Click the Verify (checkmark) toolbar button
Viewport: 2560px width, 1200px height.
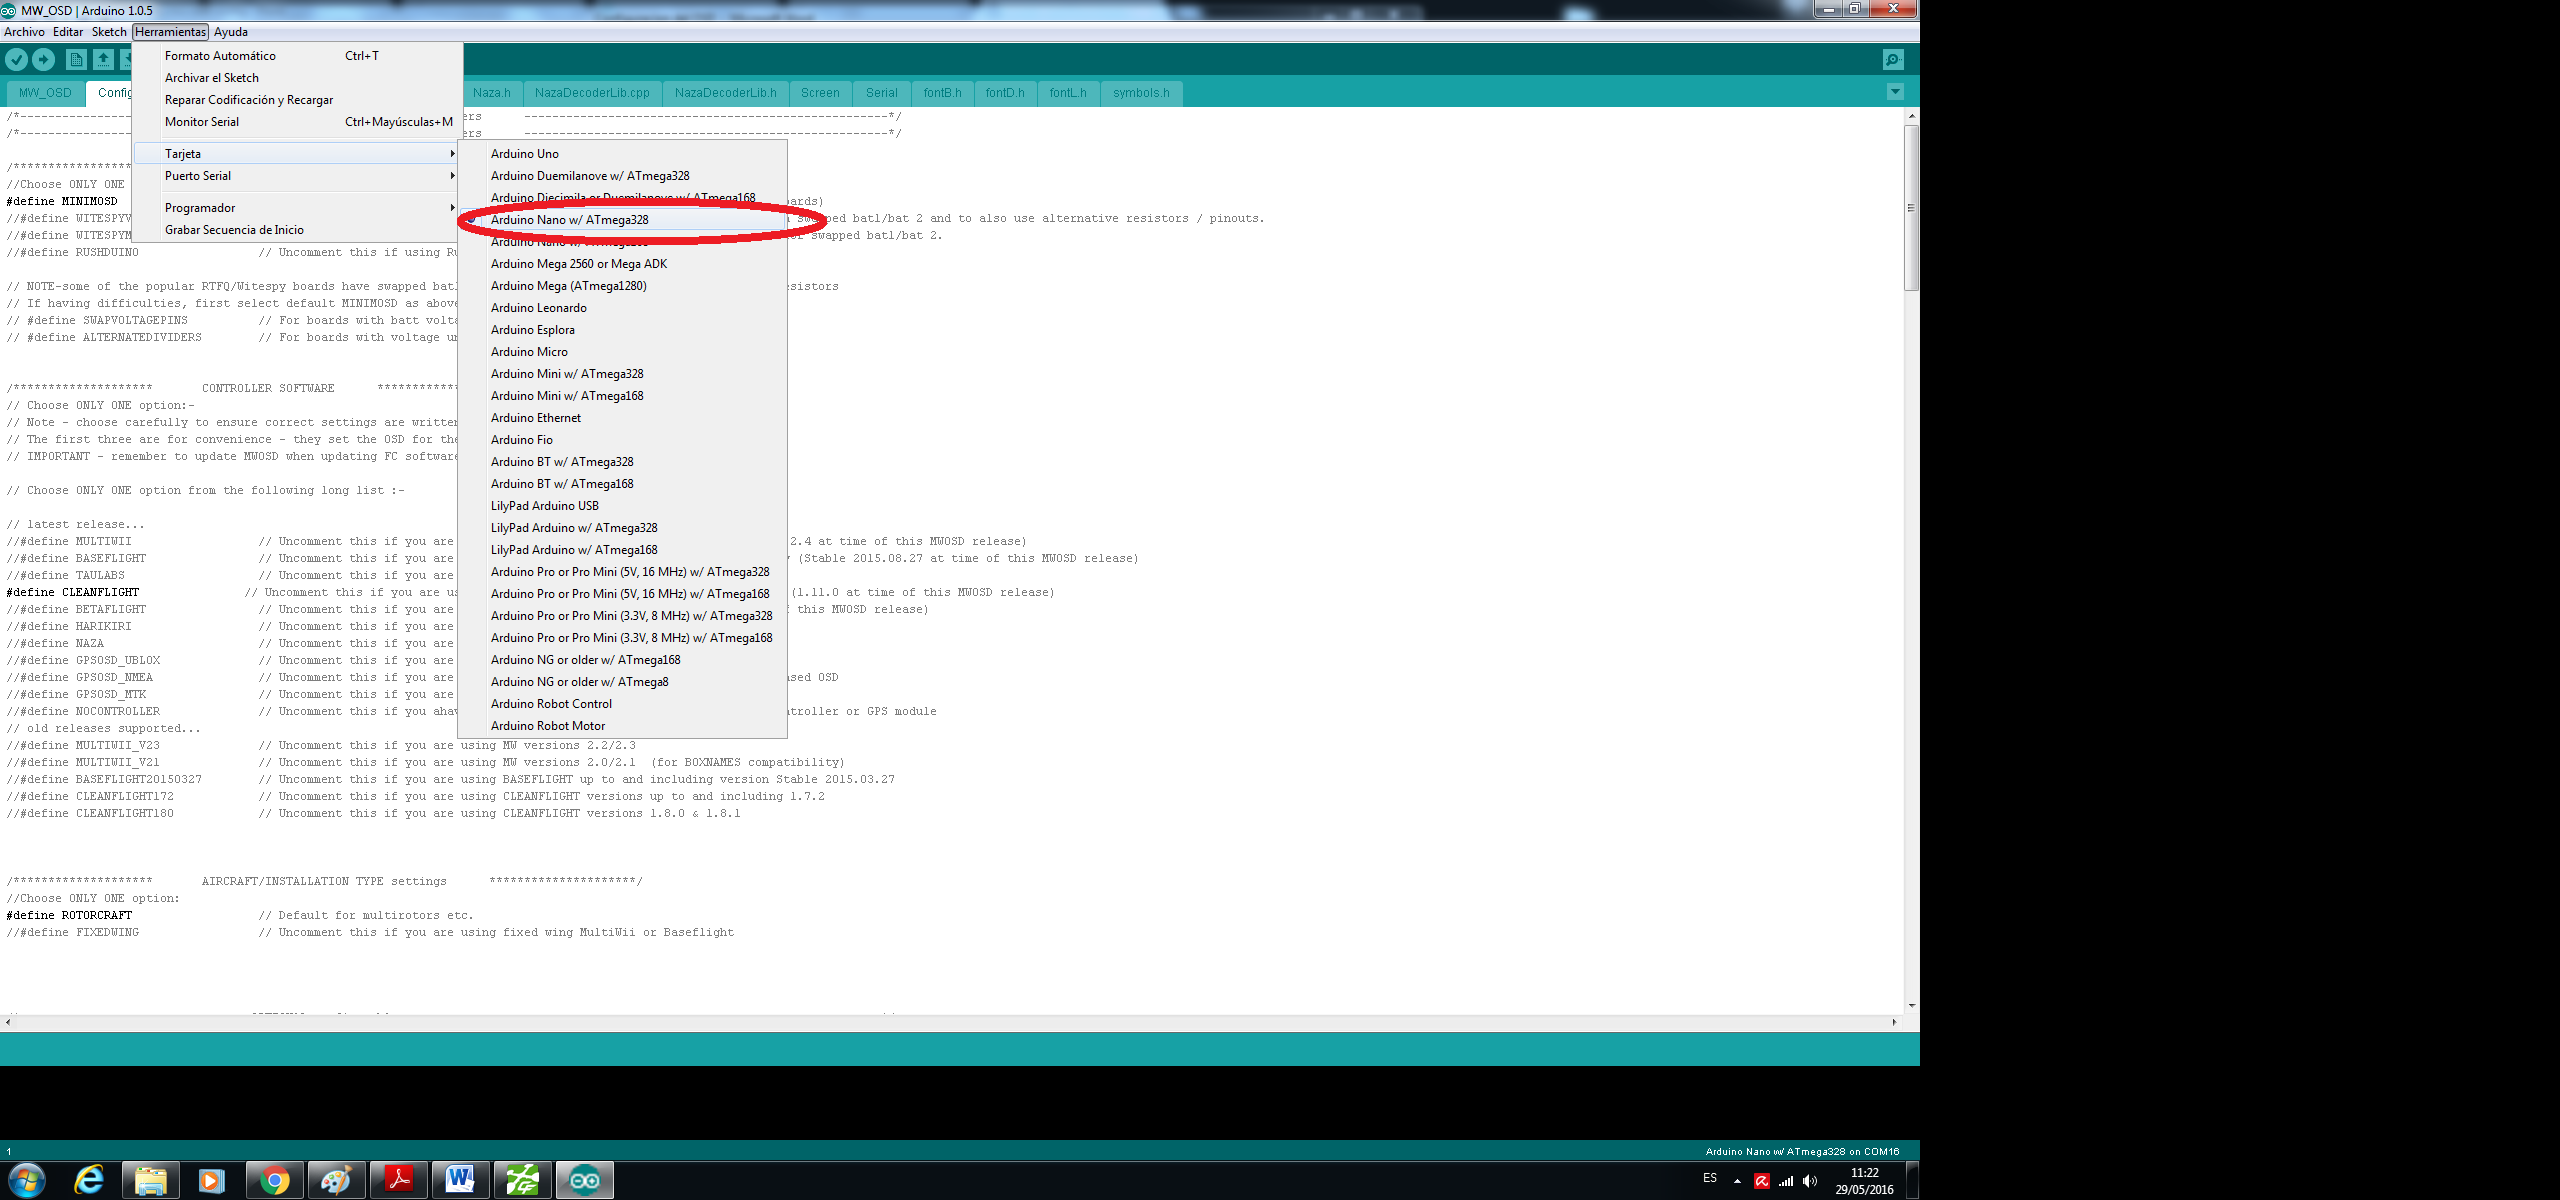tap(16, 60)
